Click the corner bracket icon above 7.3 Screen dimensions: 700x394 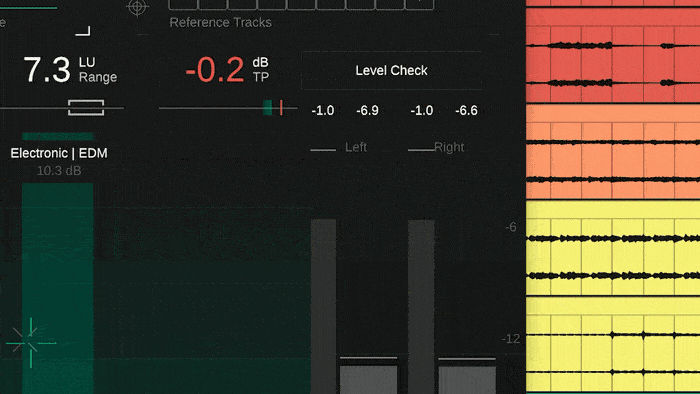click(x=83, y=30)
